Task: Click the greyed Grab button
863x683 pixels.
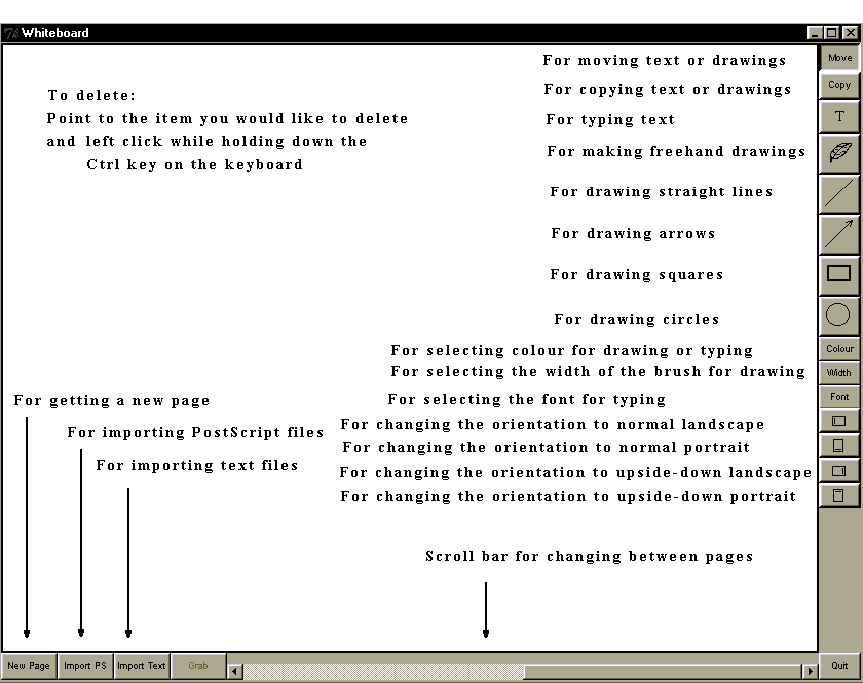Action: point(198,666)
